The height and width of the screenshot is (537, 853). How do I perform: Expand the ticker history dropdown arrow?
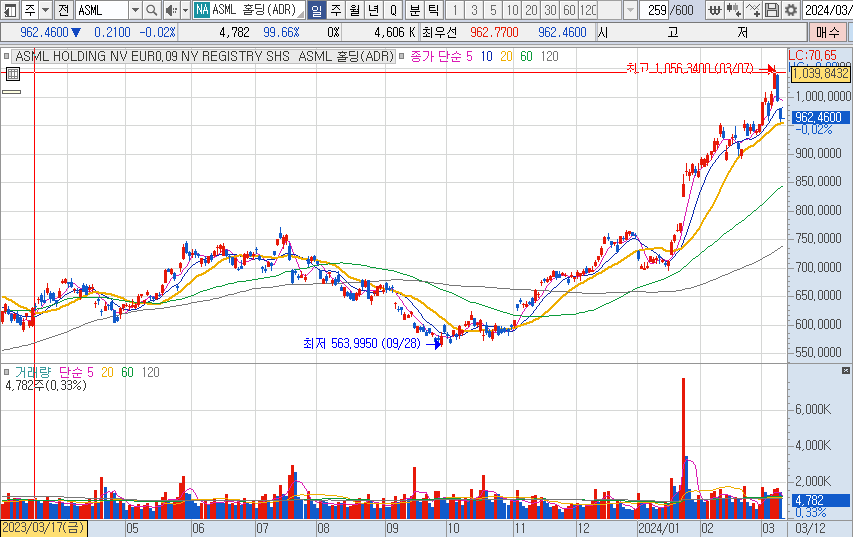coord(135,10)
